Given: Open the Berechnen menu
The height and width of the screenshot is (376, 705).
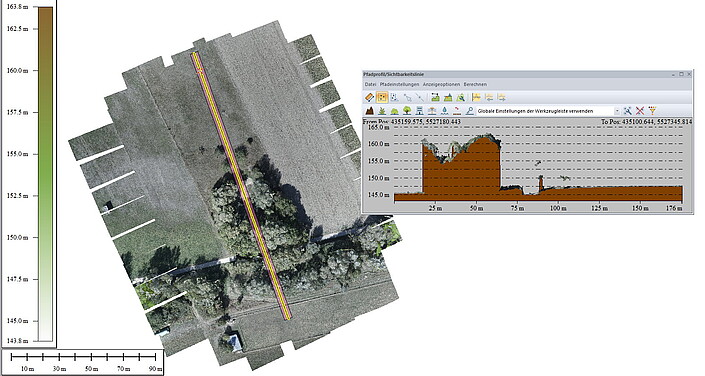Looking at the screenshot, I should [475, 84].
